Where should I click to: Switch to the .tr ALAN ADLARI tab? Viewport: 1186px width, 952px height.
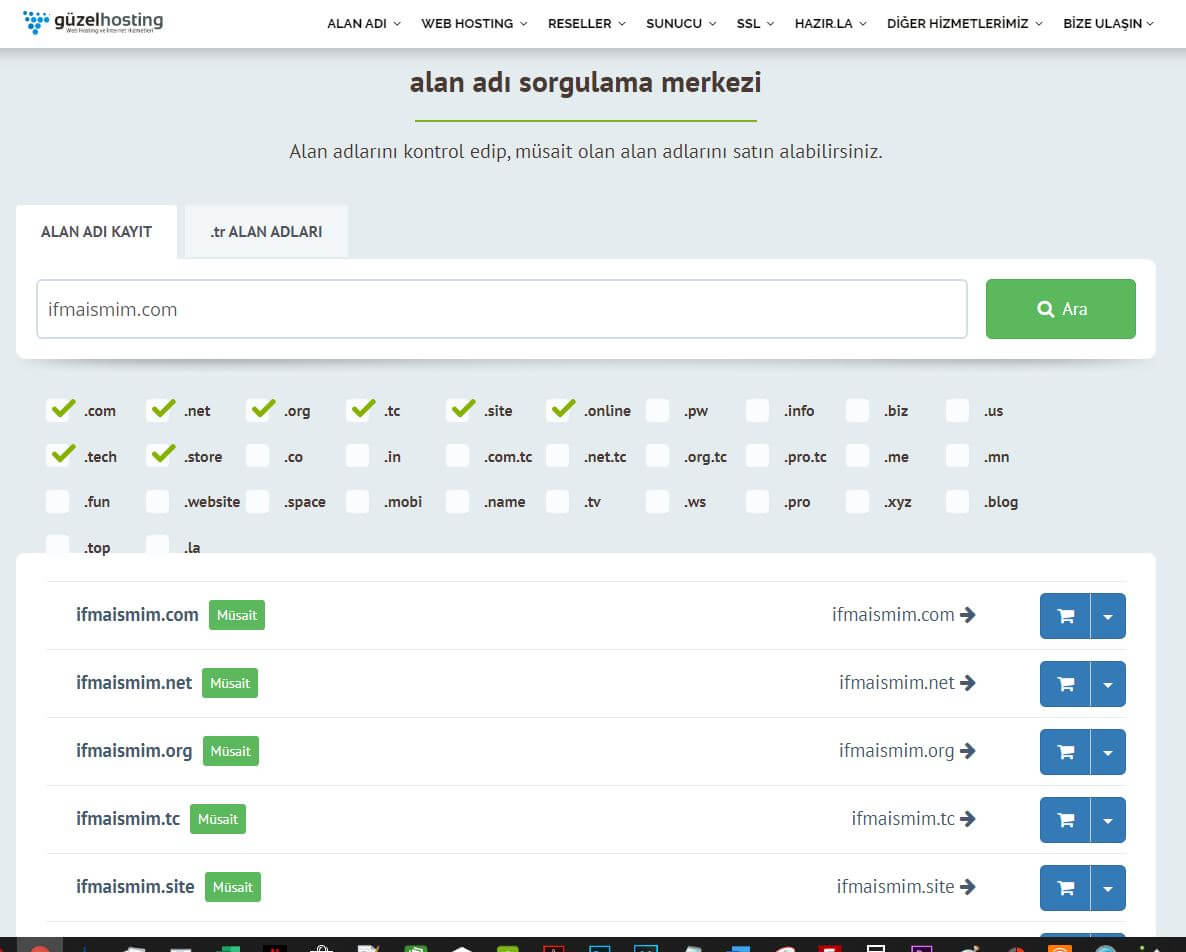pyautogui.click(x=266, y=231)
